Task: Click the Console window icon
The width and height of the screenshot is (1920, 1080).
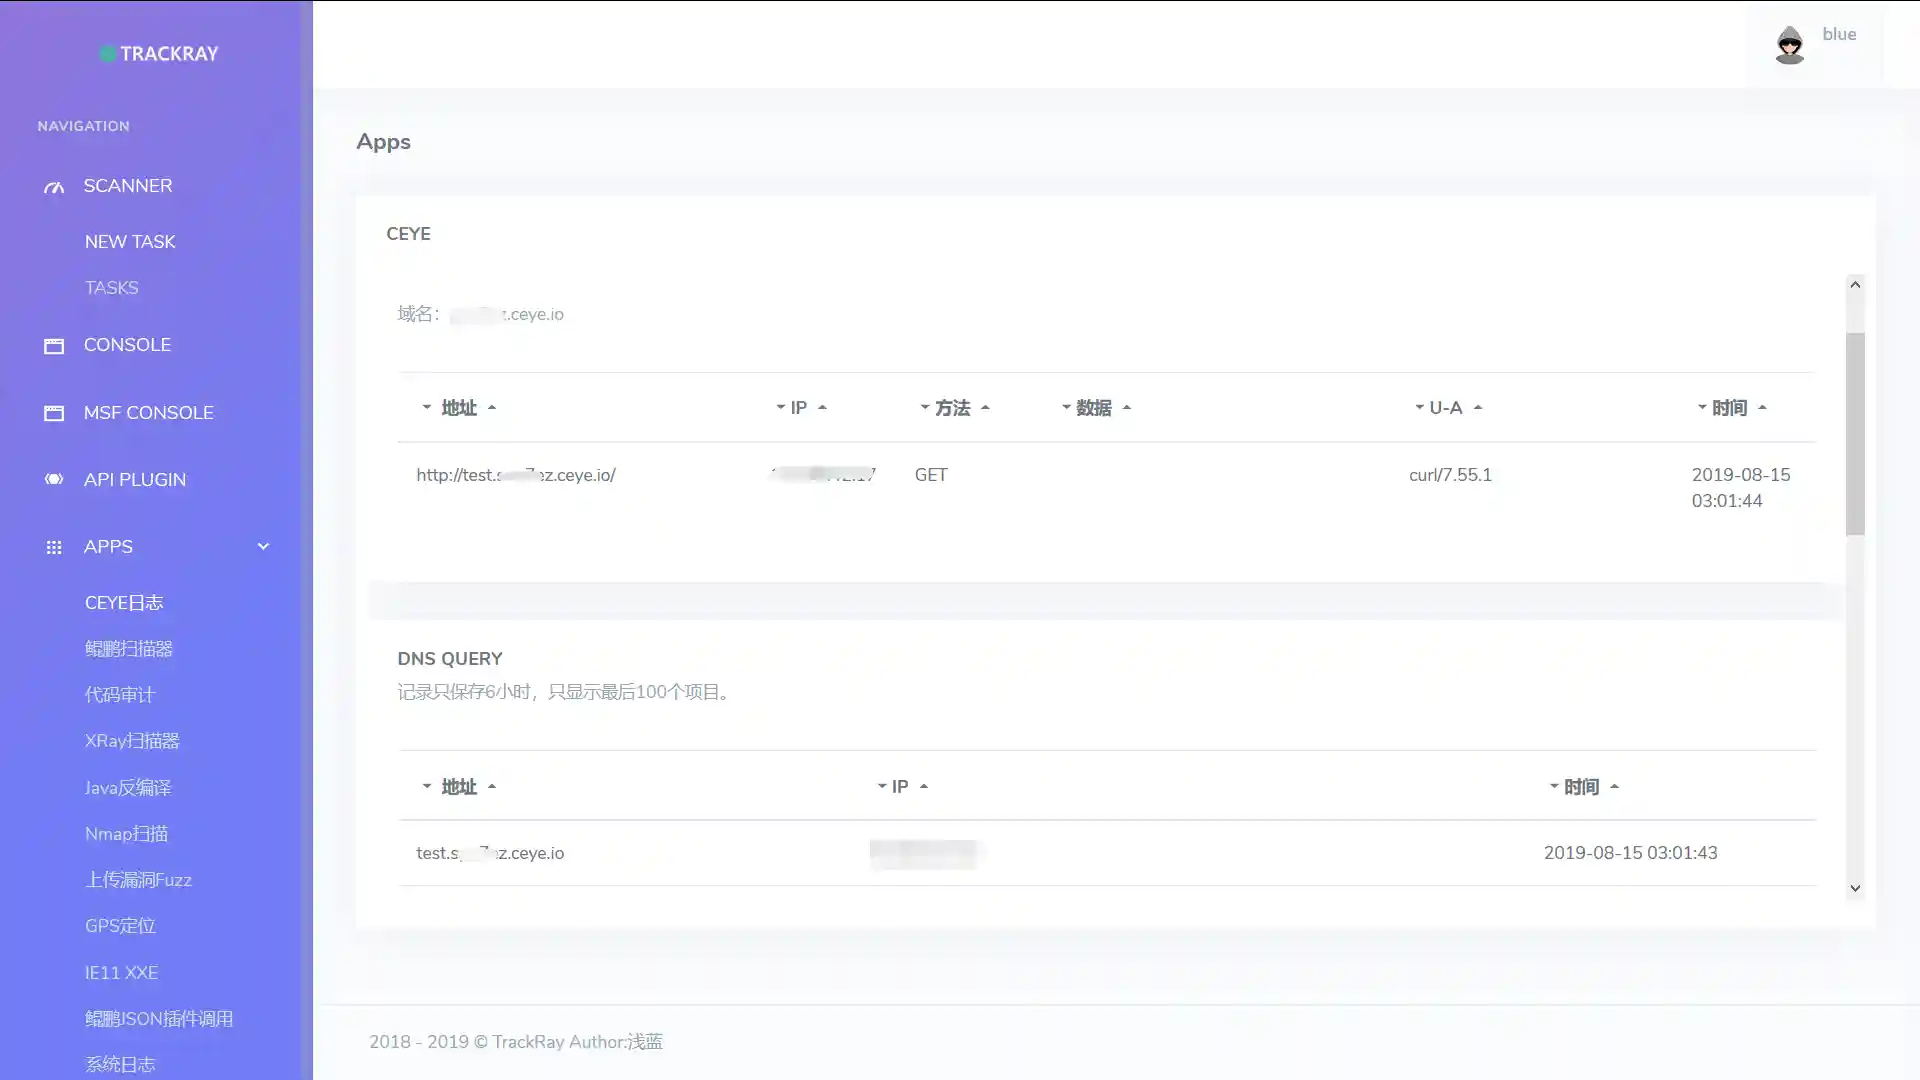Action: pyautogui.click(x=54, y=346)
